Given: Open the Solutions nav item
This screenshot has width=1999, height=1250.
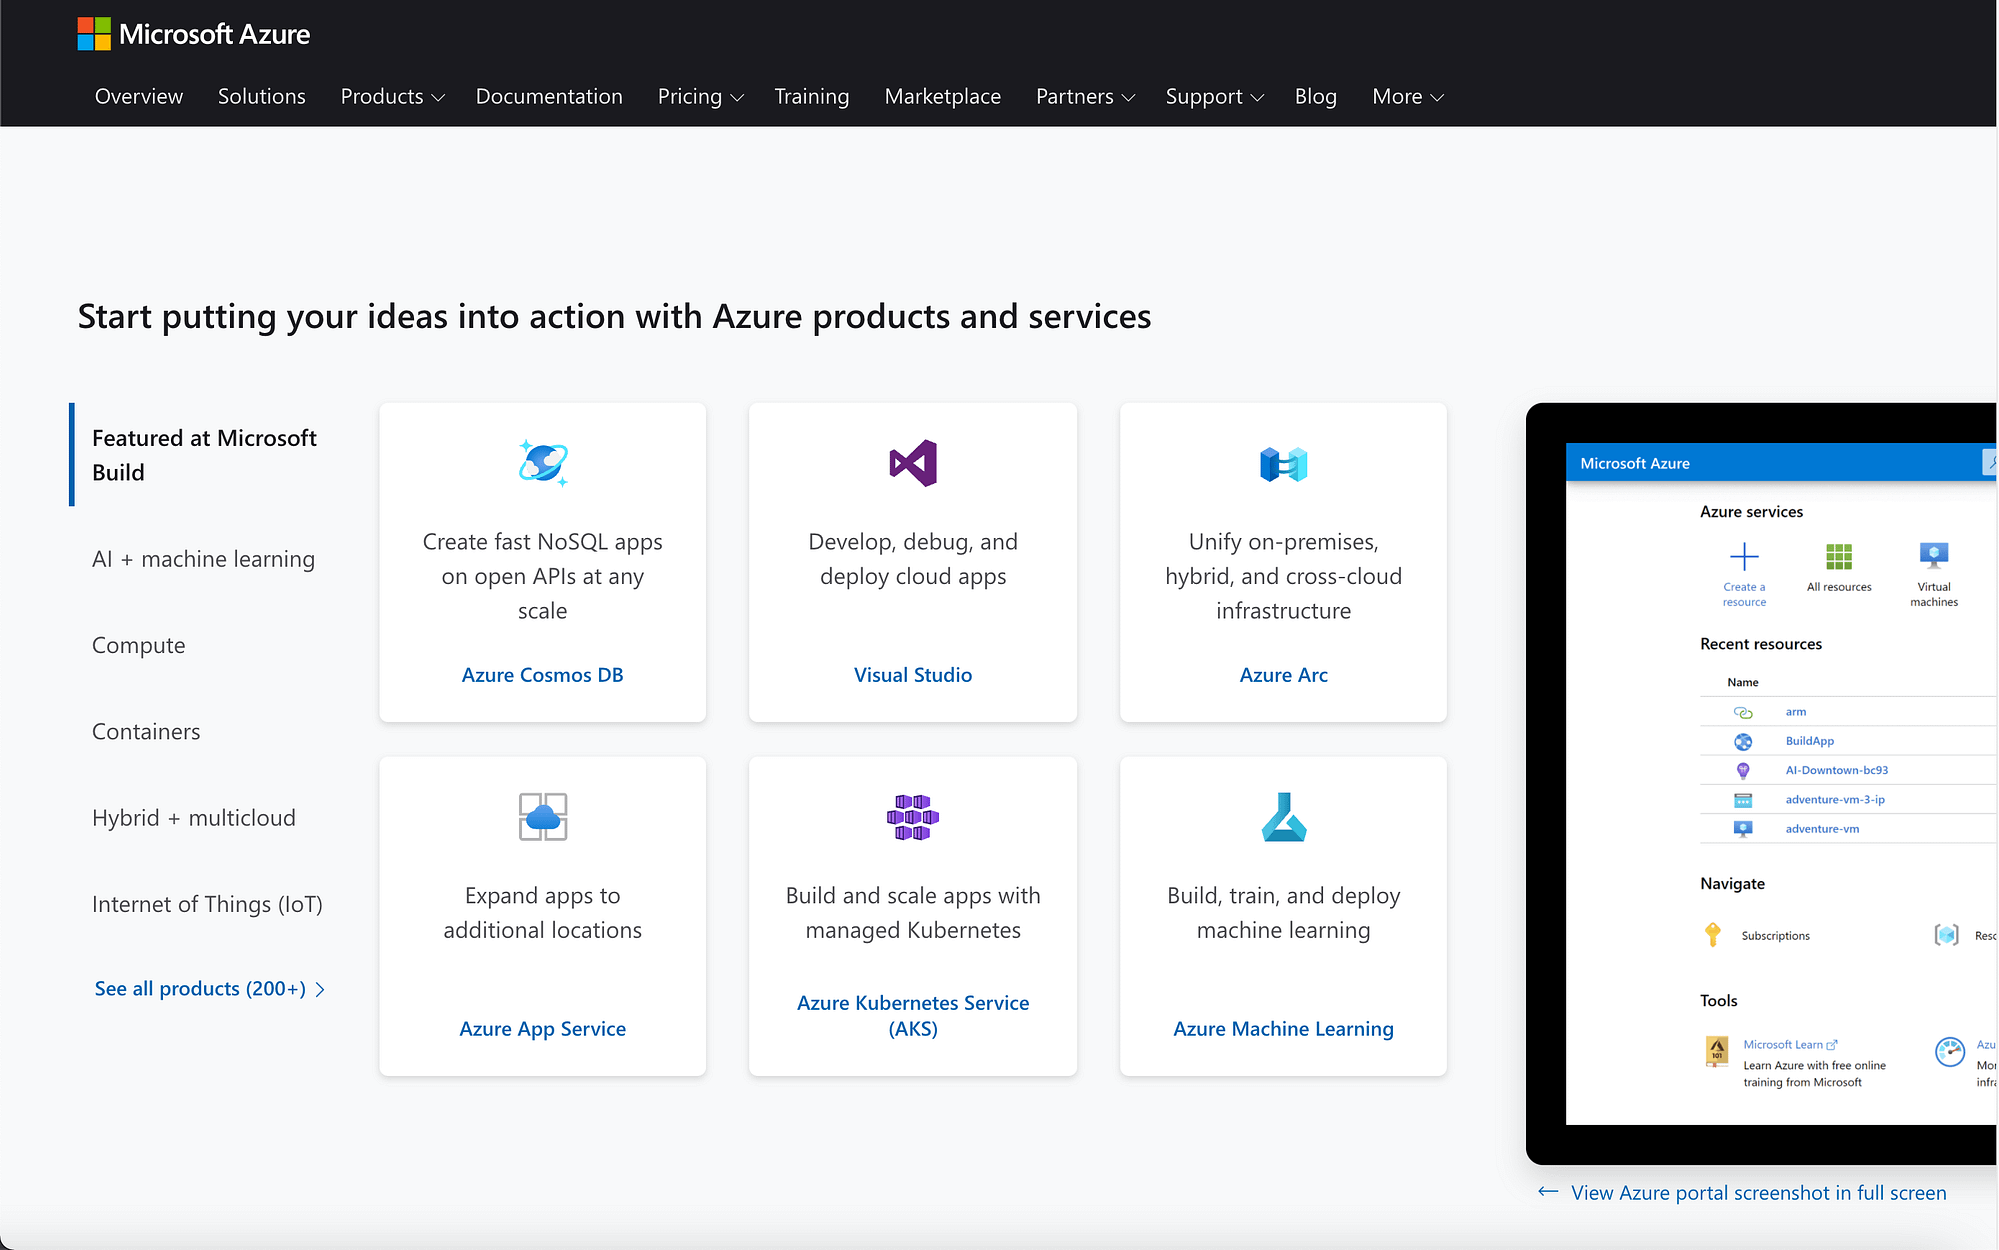Looking at the screenshot, I should [262, 96].
